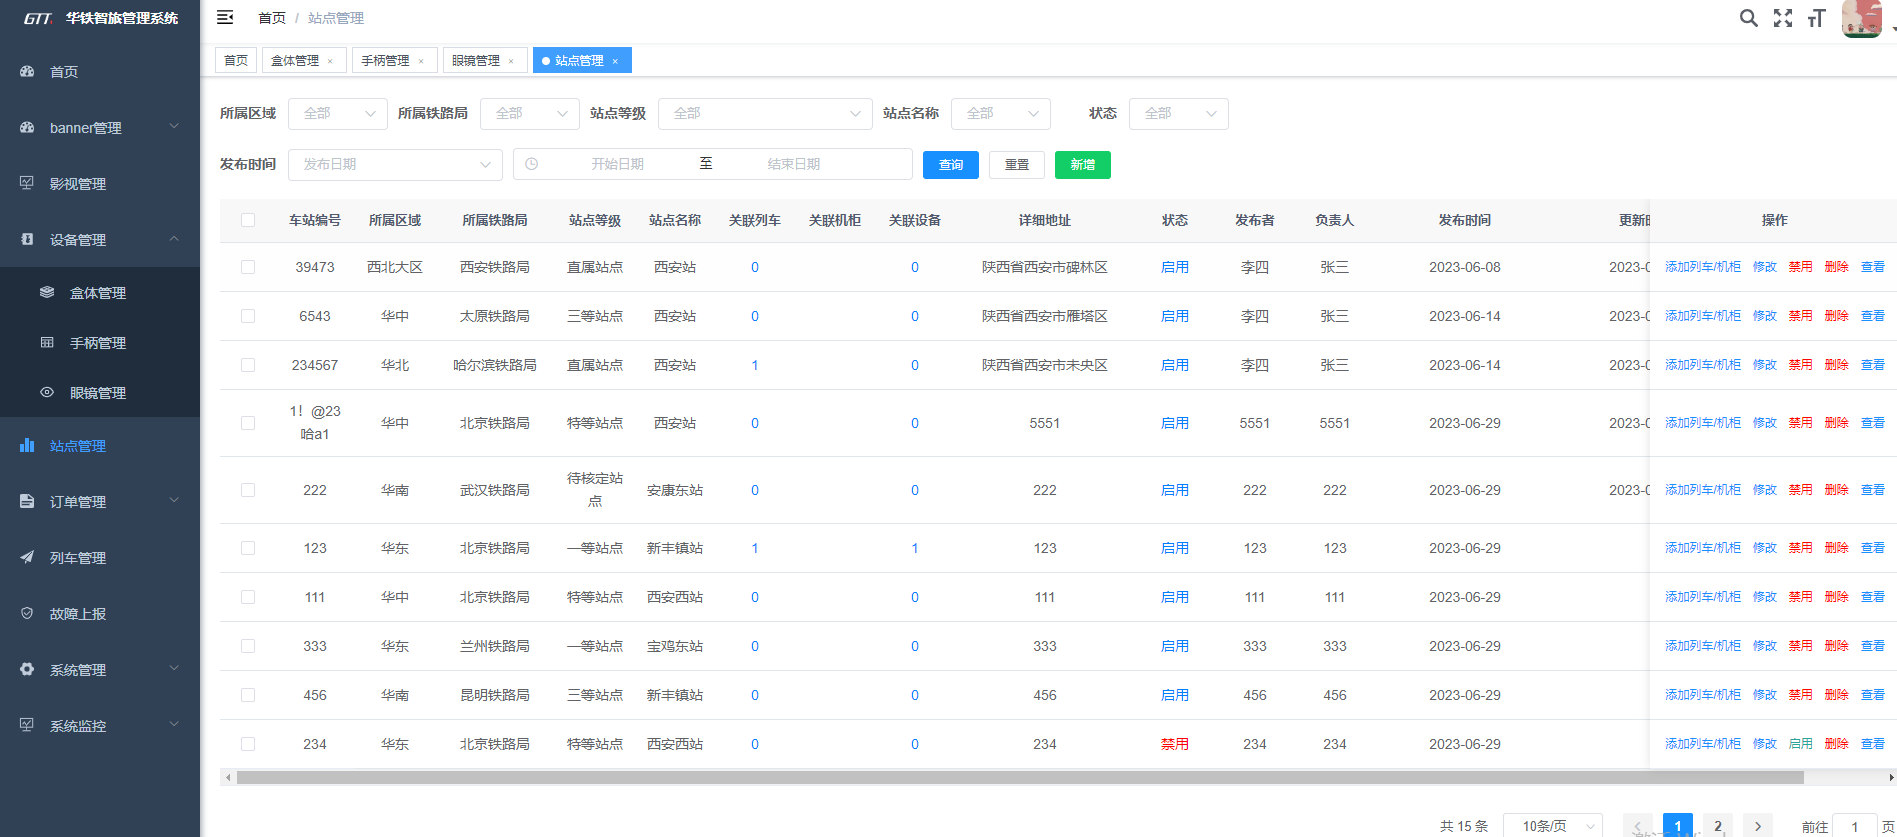Click the 设备管理 sidebar icon
Image resolution: width=1897 pixels, height=837 pixels.
pyautogui.click(x=27, y=239)
